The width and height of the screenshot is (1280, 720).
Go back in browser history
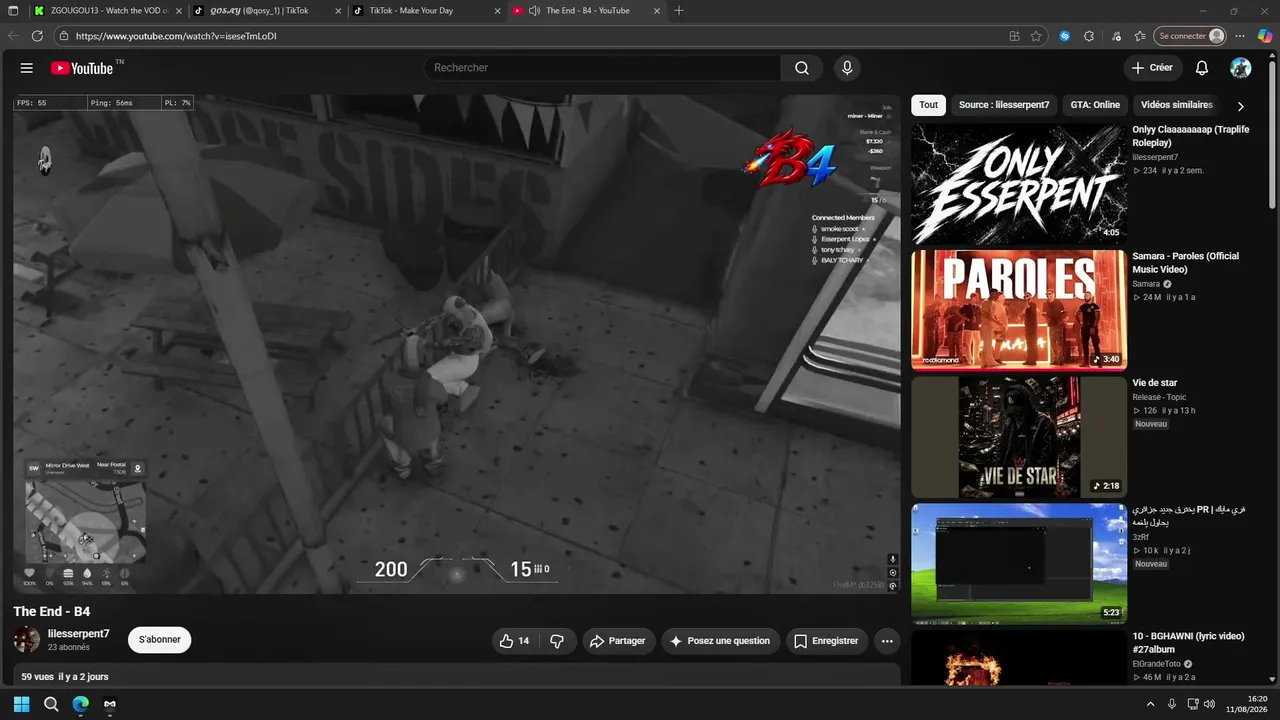click(x=13, y=36)
